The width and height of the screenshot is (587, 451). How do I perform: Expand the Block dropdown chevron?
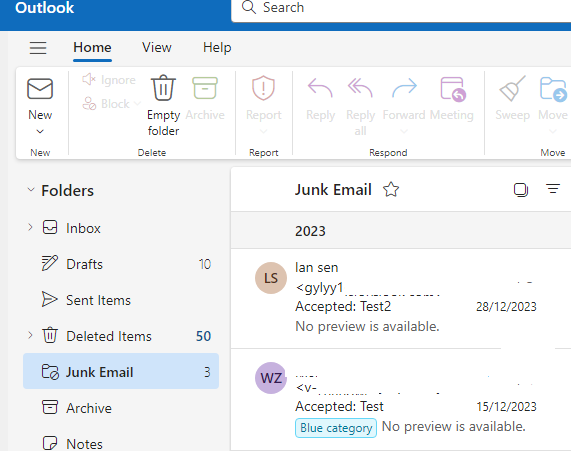tap(137, 103)
